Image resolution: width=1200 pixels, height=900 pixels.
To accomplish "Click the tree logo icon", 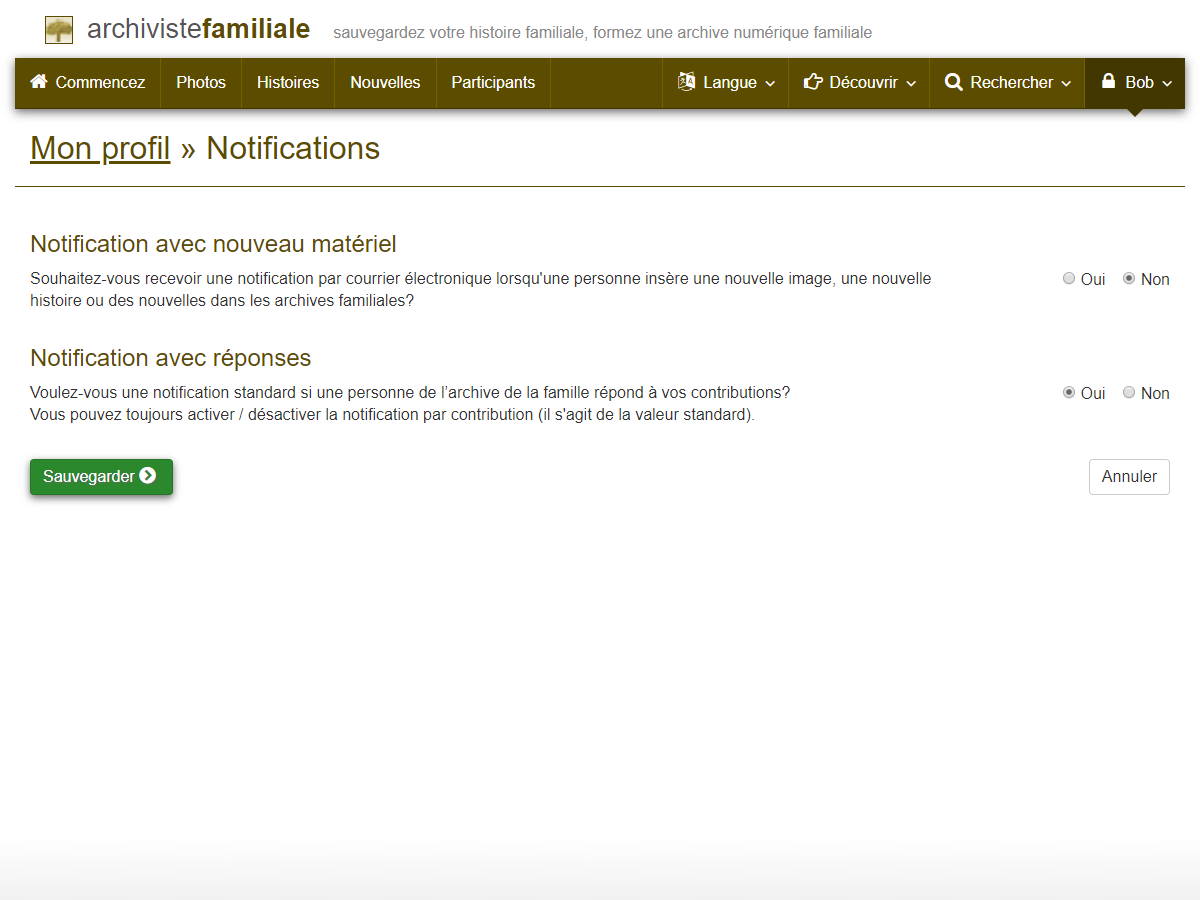I will pyautogui.click(x=59, y=30).
